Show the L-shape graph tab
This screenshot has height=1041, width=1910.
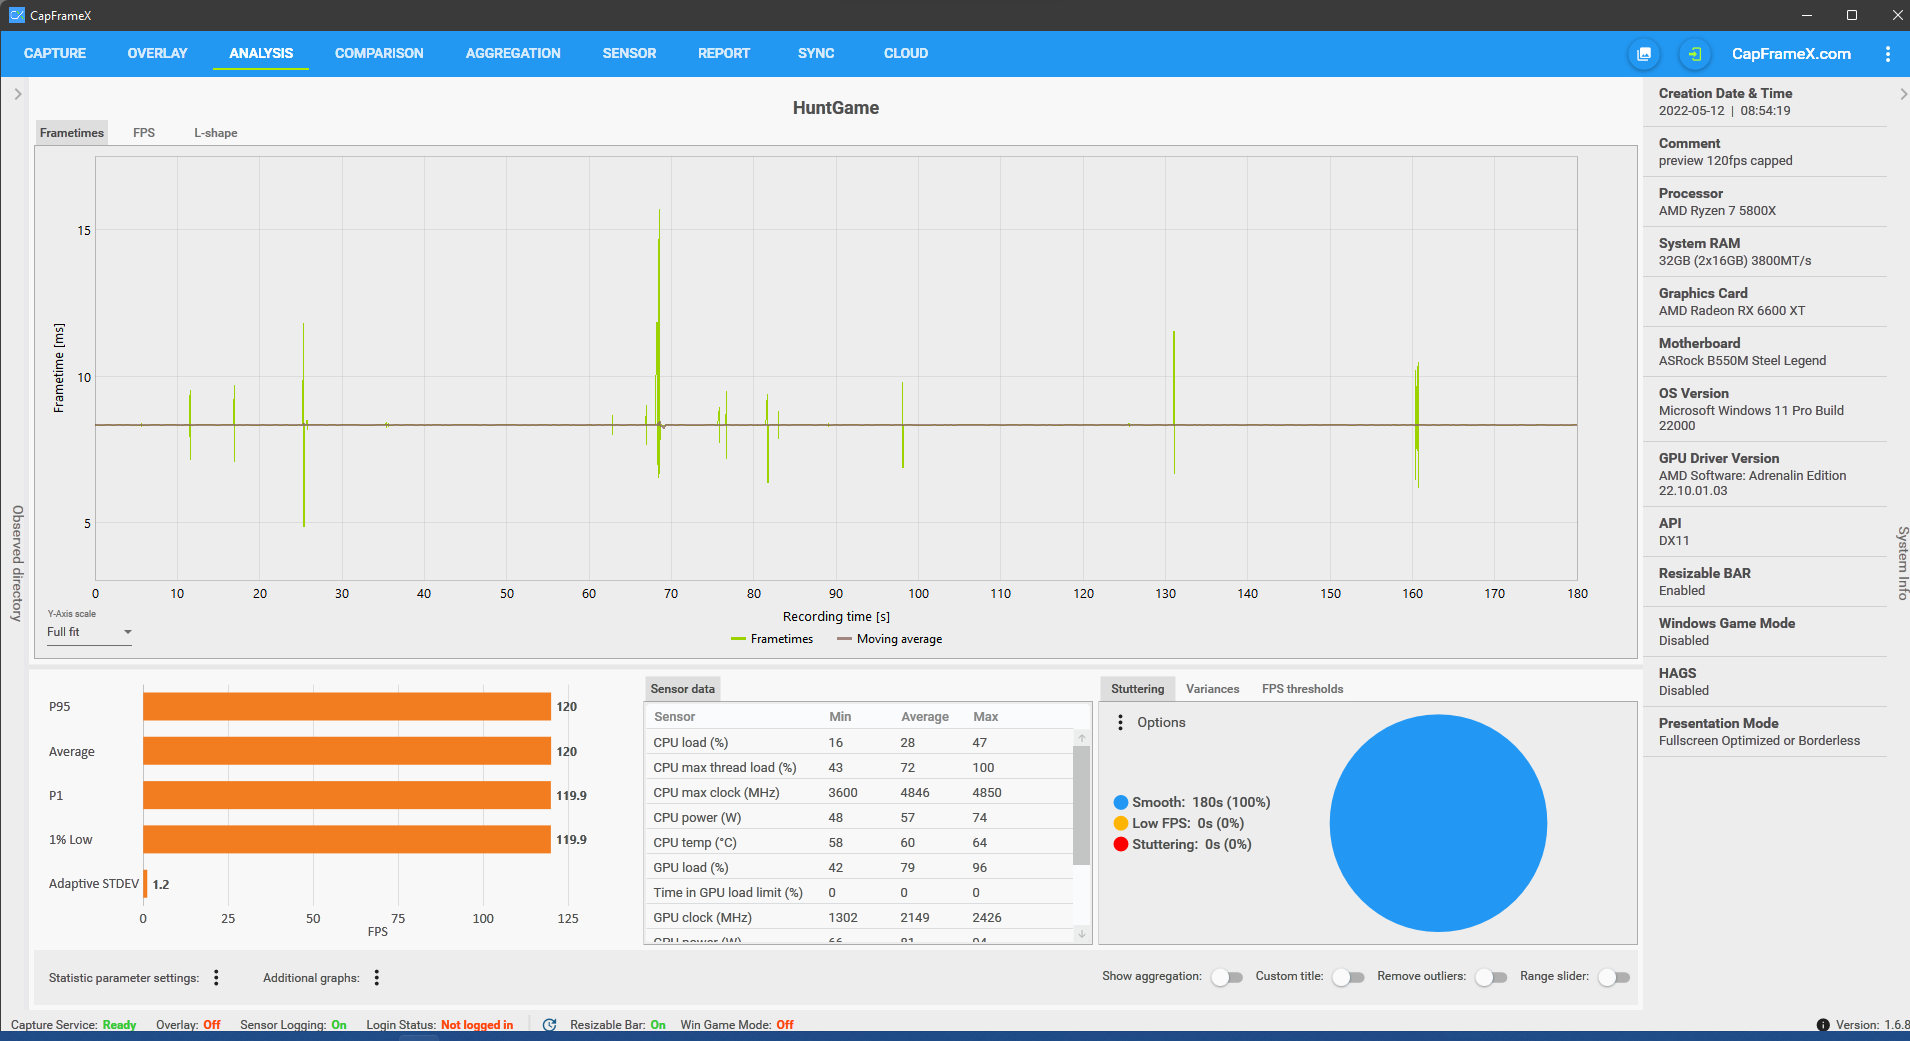(216, 133)
